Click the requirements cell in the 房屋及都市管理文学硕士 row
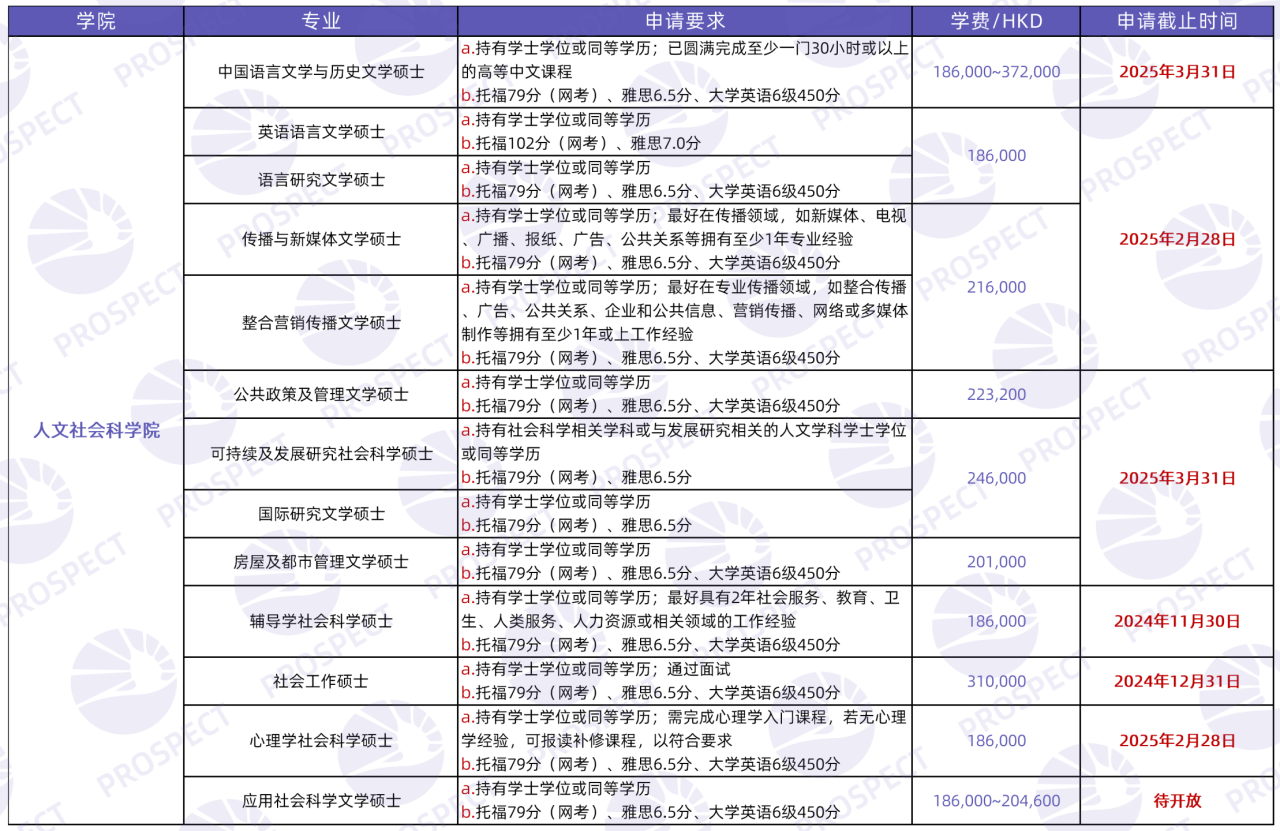 pyautogui.click(x=685, y=562)
